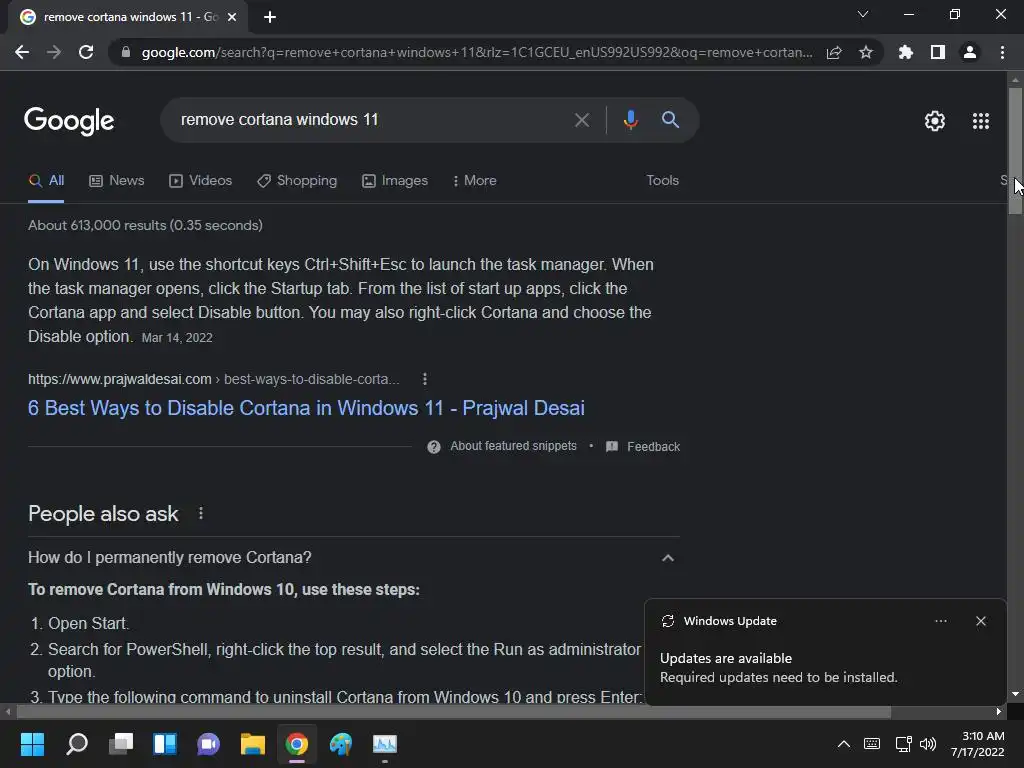Dismiss the Windows Update notification

click(x=981, y=621)
